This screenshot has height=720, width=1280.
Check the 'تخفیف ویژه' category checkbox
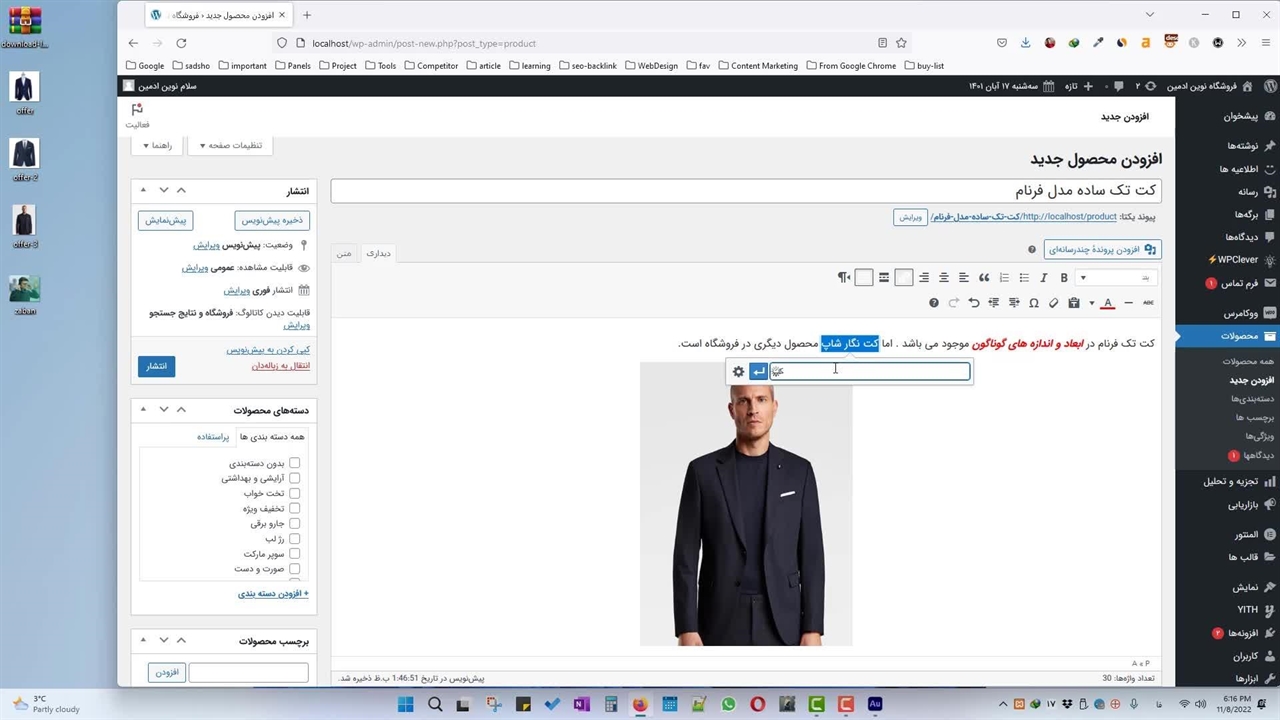pyautogui.click(x=294, y=508)
